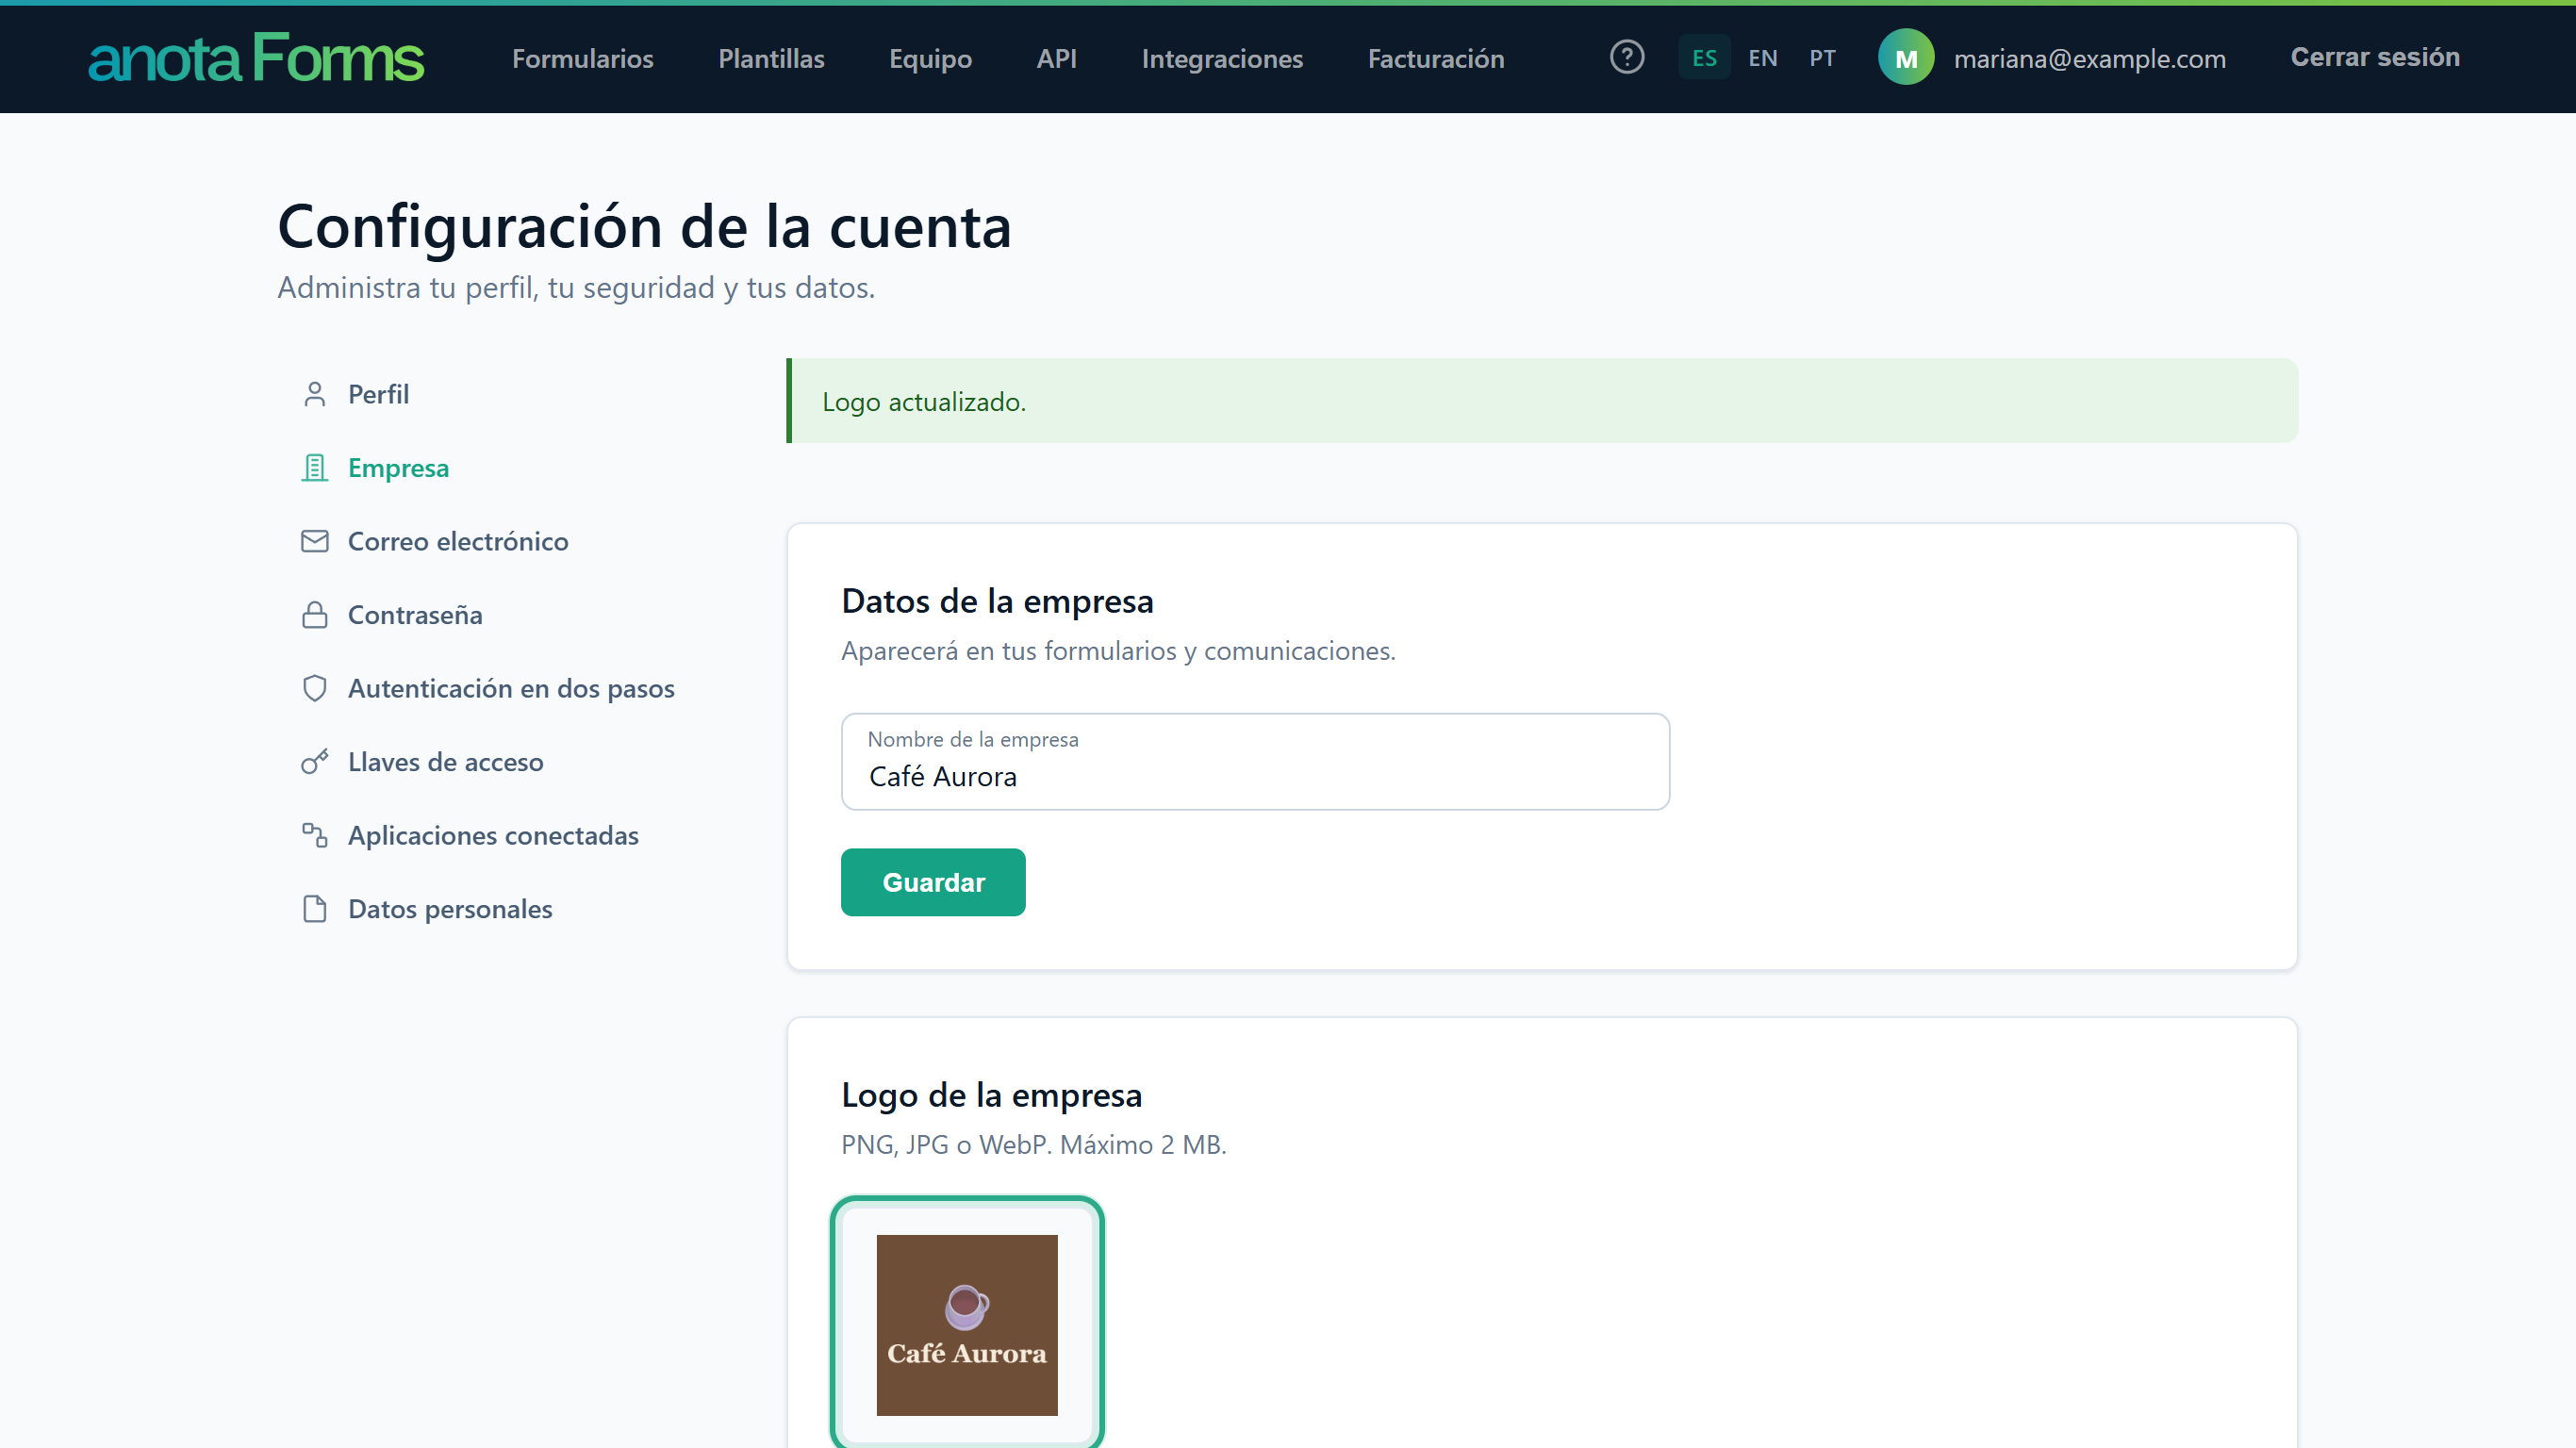Image resolution: width=2576 pixels, height=1448 pixels.
Task: Click Cerrar sesión
Action: point(2375,57)
